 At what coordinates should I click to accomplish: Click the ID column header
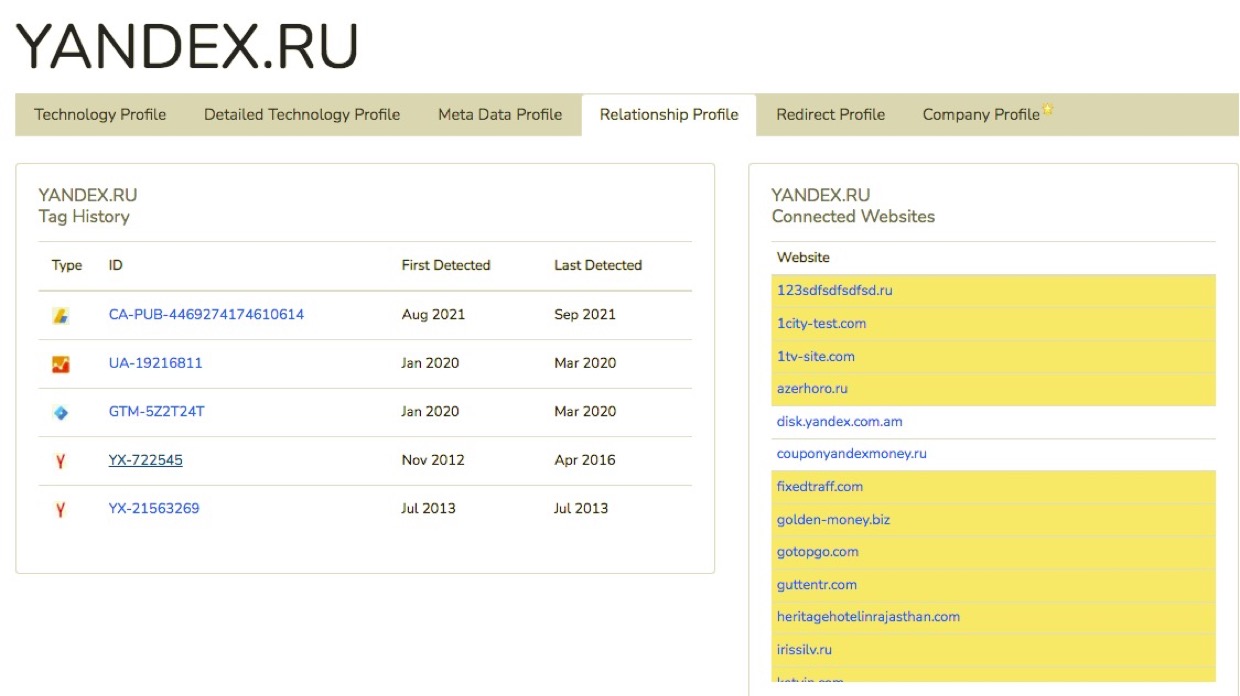[116, 266]
